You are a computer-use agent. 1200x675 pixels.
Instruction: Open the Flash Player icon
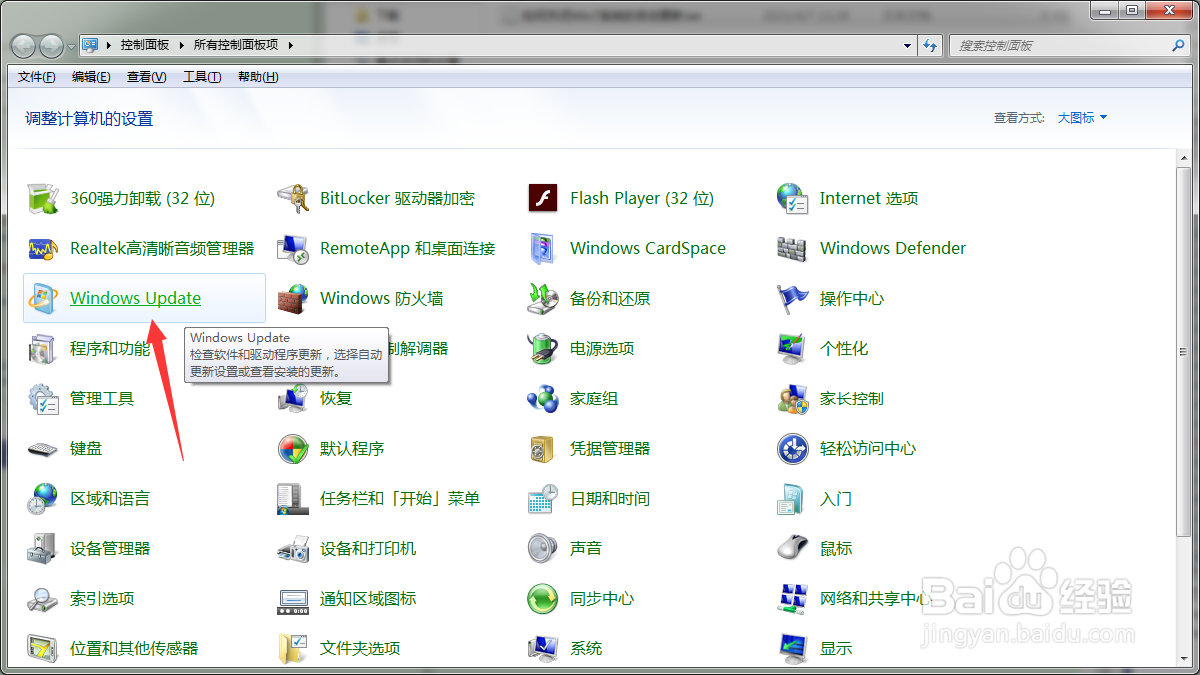tap(543, 198)
